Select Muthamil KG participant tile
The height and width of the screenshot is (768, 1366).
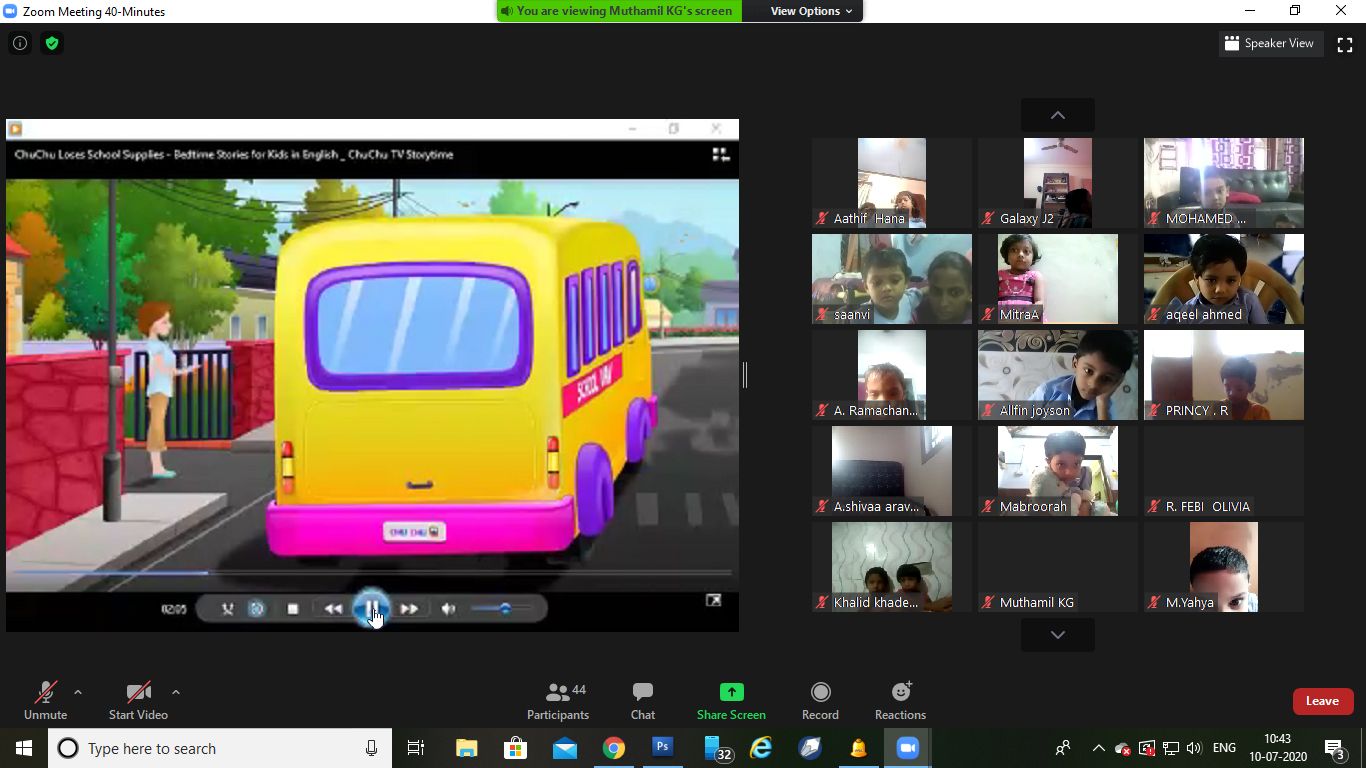click(x=1058, y=567)
